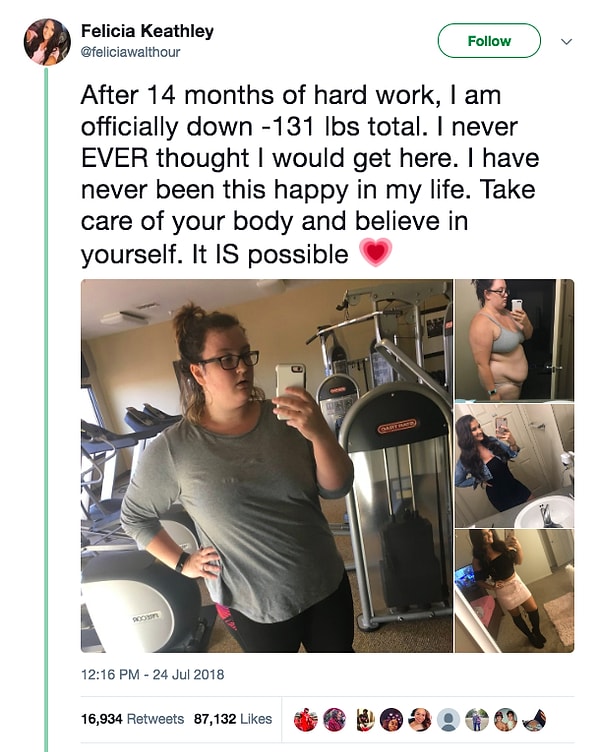Screen dimensions: 600x752
Task: Follow Felicia Keathley
Action: coord(489,41)
